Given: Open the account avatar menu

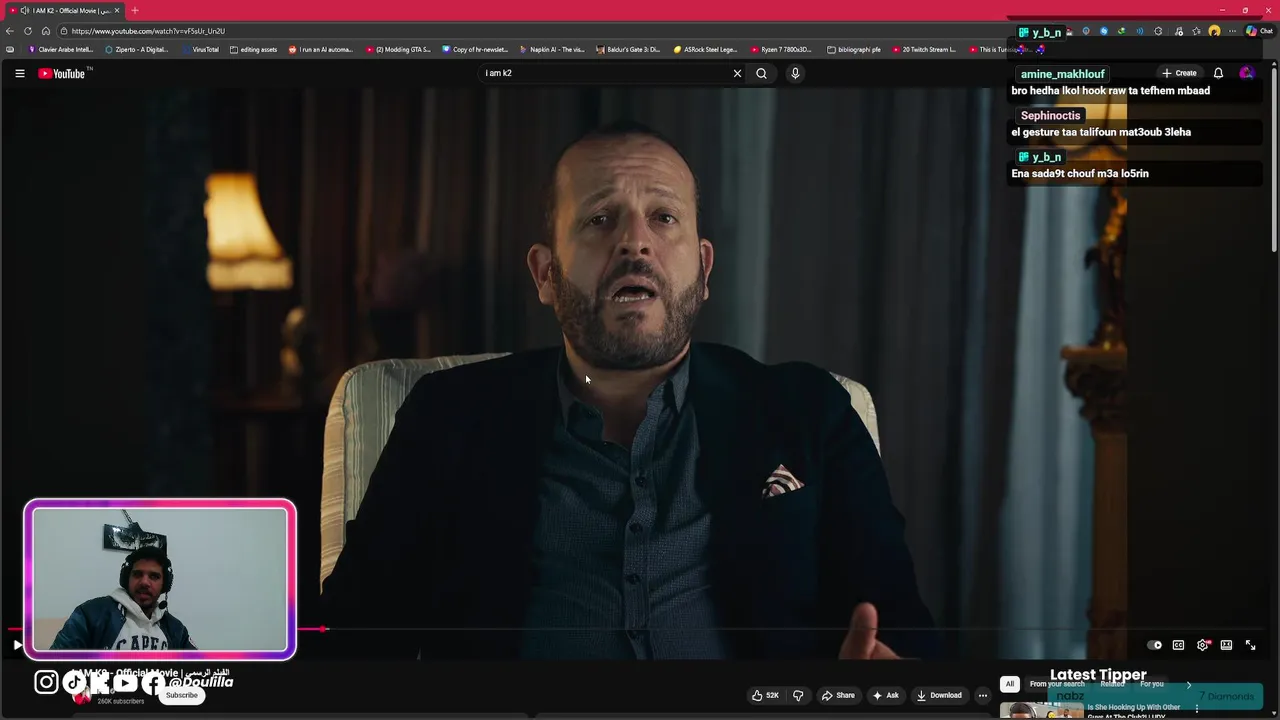Looking at the screenshot, I should pos(1246,73).
